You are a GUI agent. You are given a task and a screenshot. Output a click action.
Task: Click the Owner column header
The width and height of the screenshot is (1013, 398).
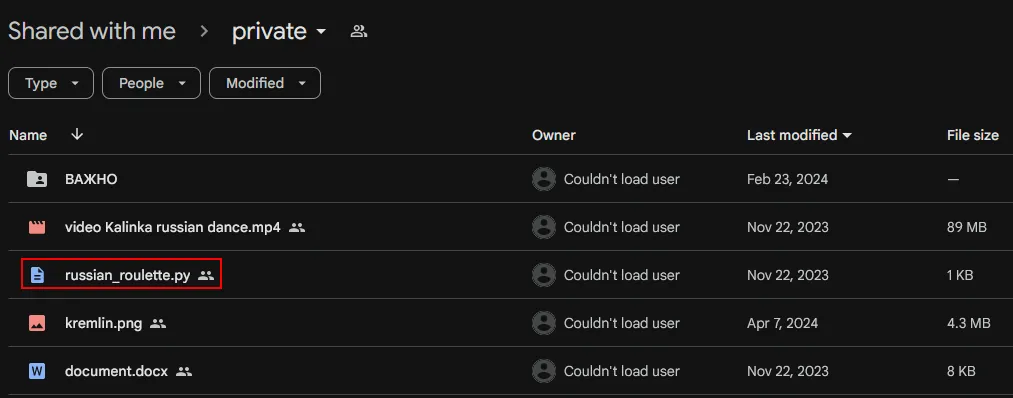[x=554, y=135]
